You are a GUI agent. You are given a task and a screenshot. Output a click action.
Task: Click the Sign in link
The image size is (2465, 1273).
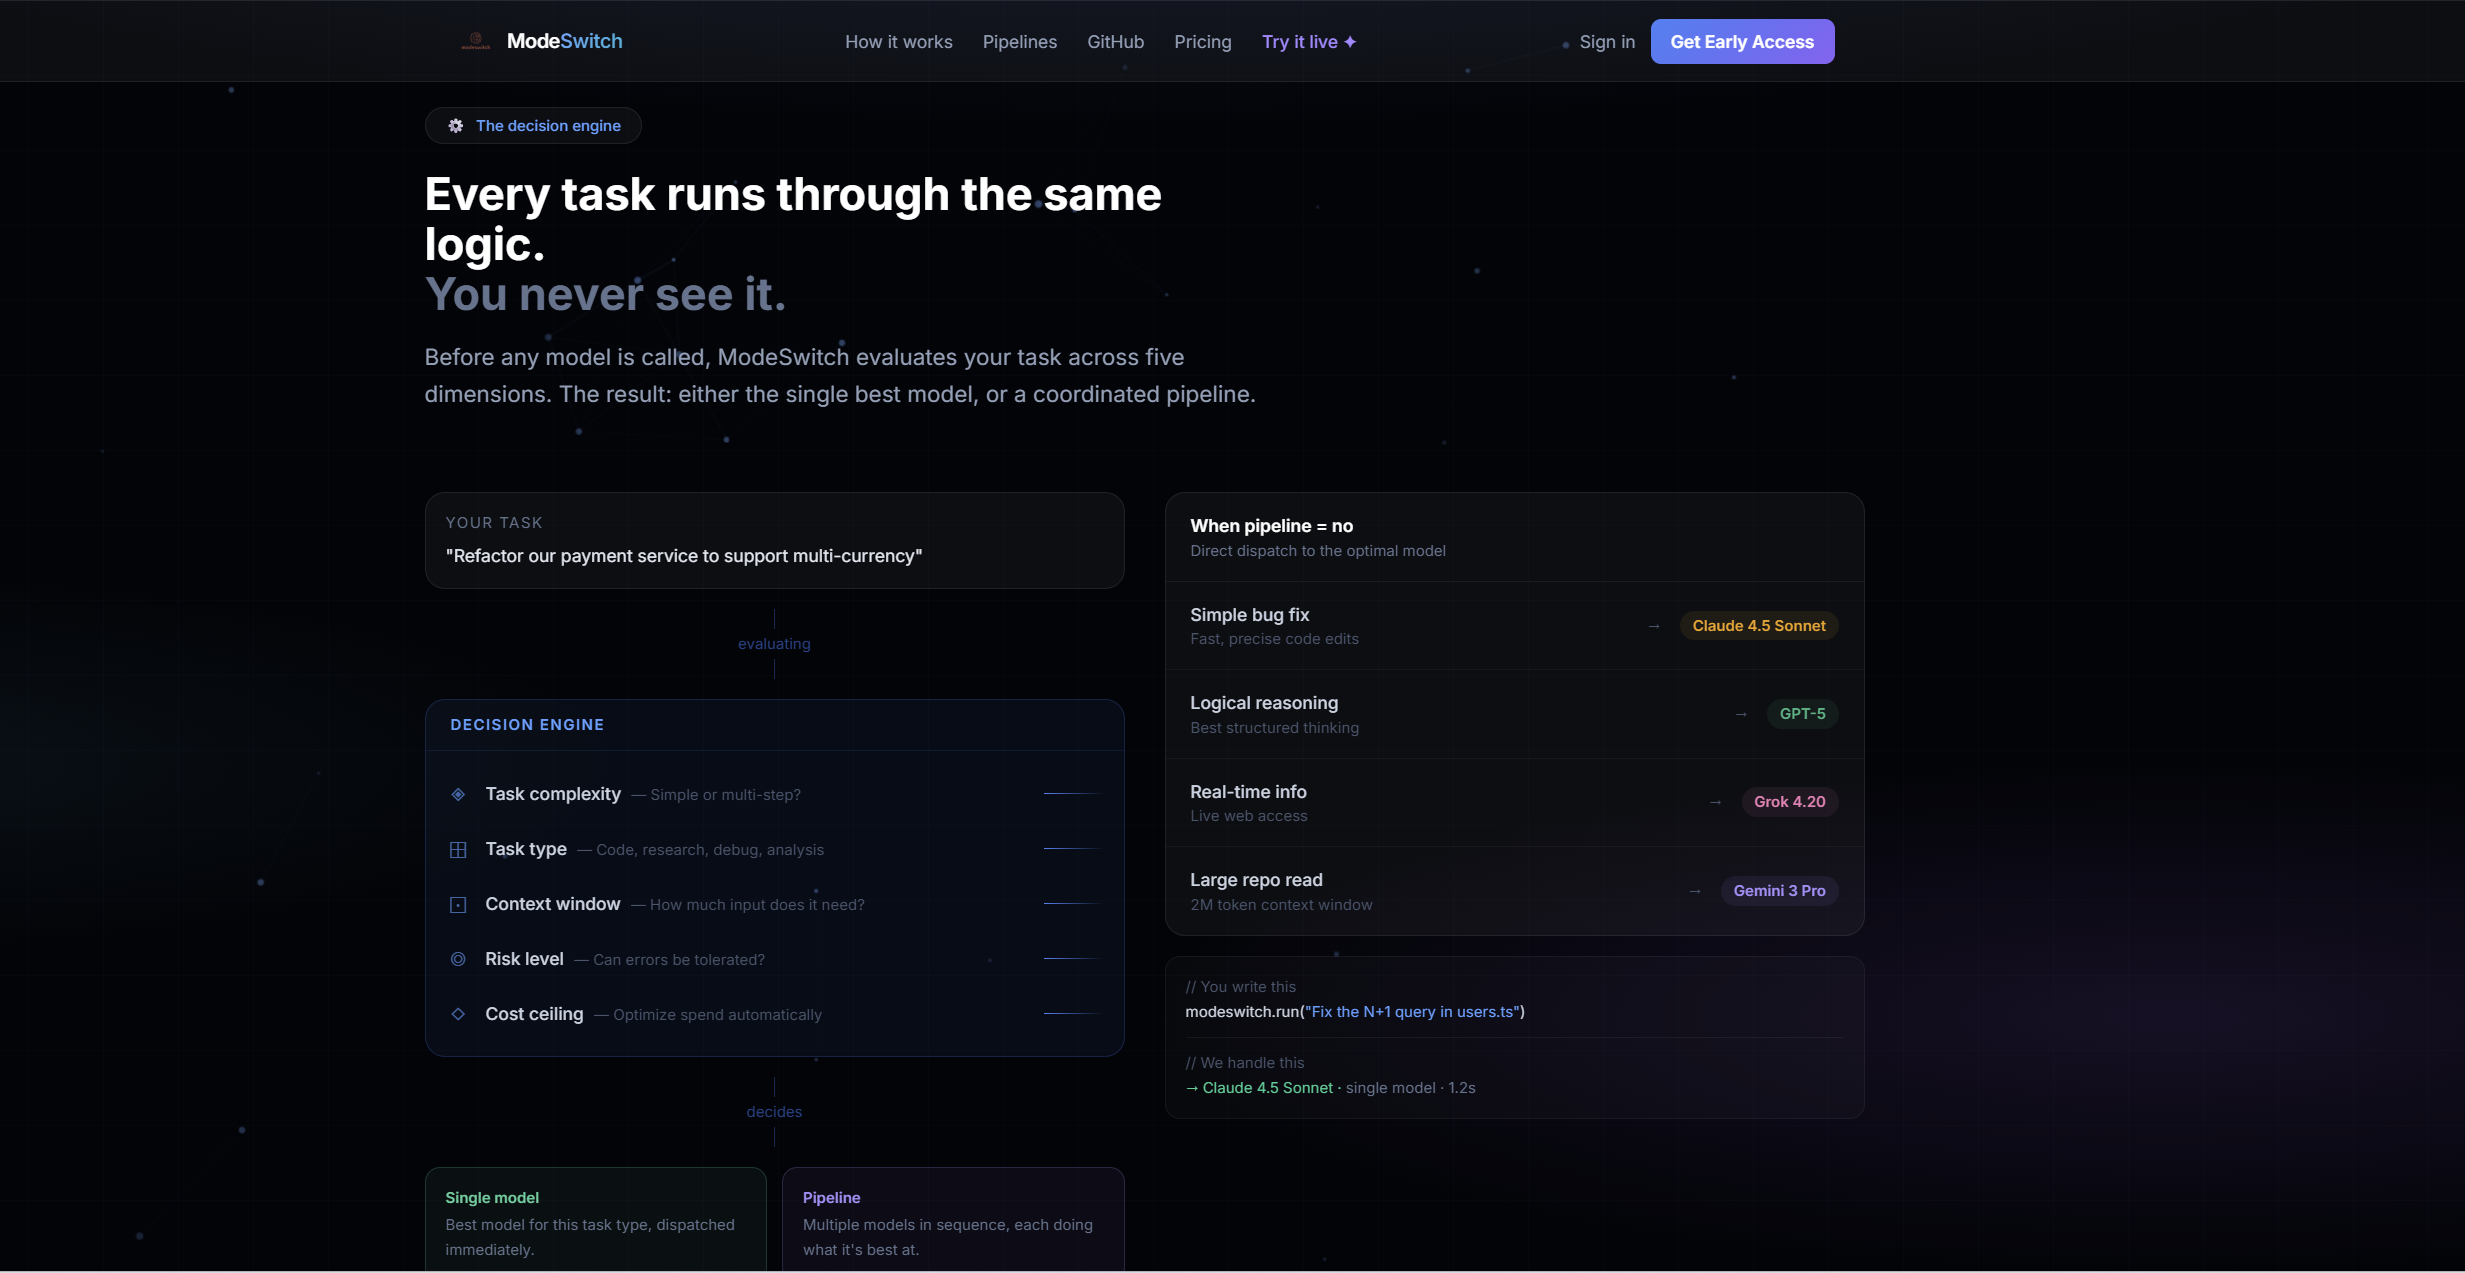(x=1606, y=42)
